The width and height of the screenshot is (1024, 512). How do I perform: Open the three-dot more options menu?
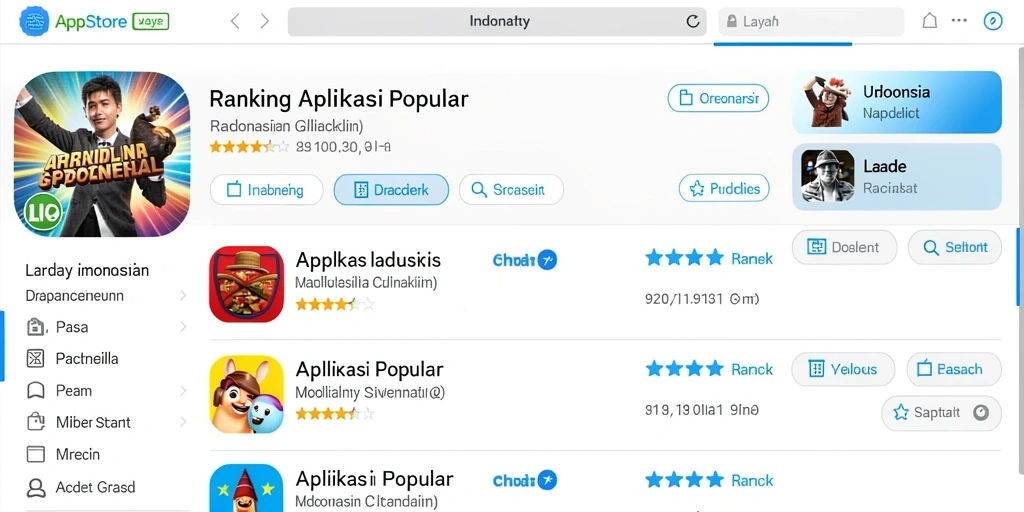(x=959, y=20)
